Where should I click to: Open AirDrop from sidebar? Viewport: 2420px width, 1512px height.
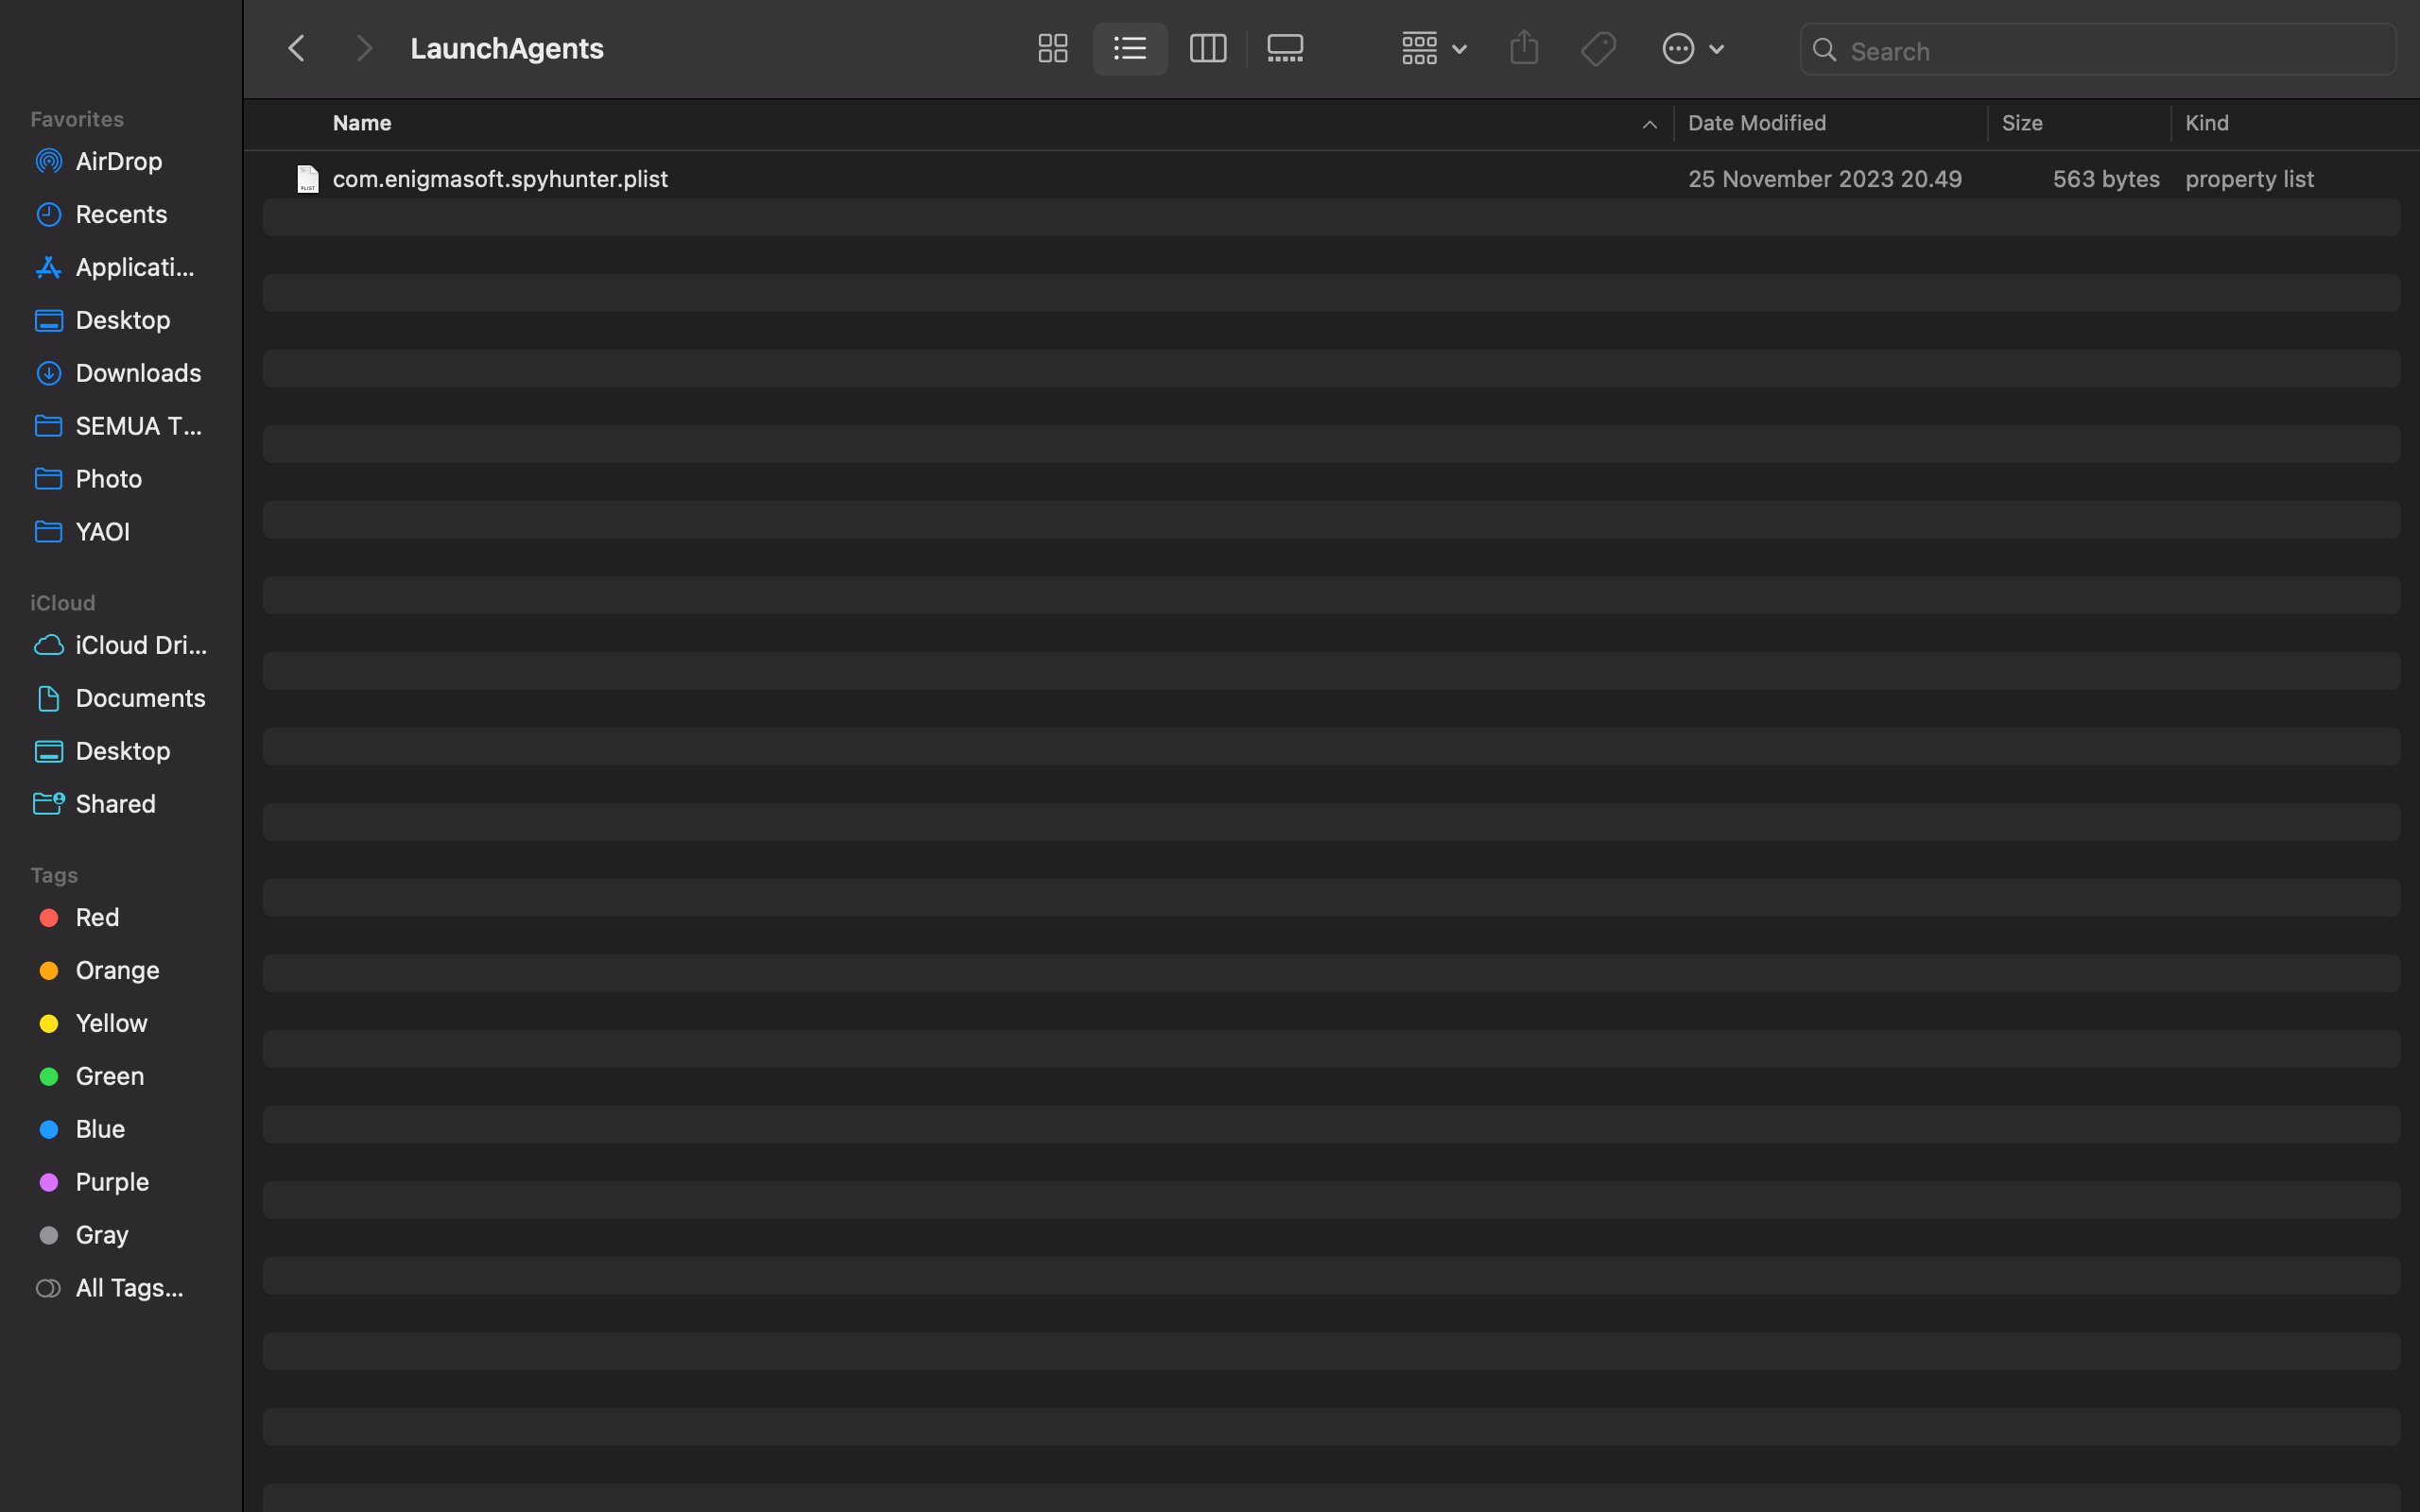click(x=118, y=161)
